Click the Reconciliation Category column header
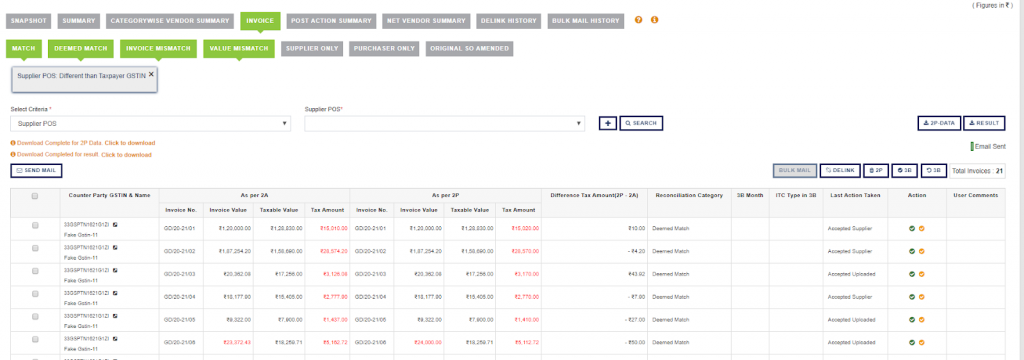Viewport: 1024px width, 360px height. point(689,195)
